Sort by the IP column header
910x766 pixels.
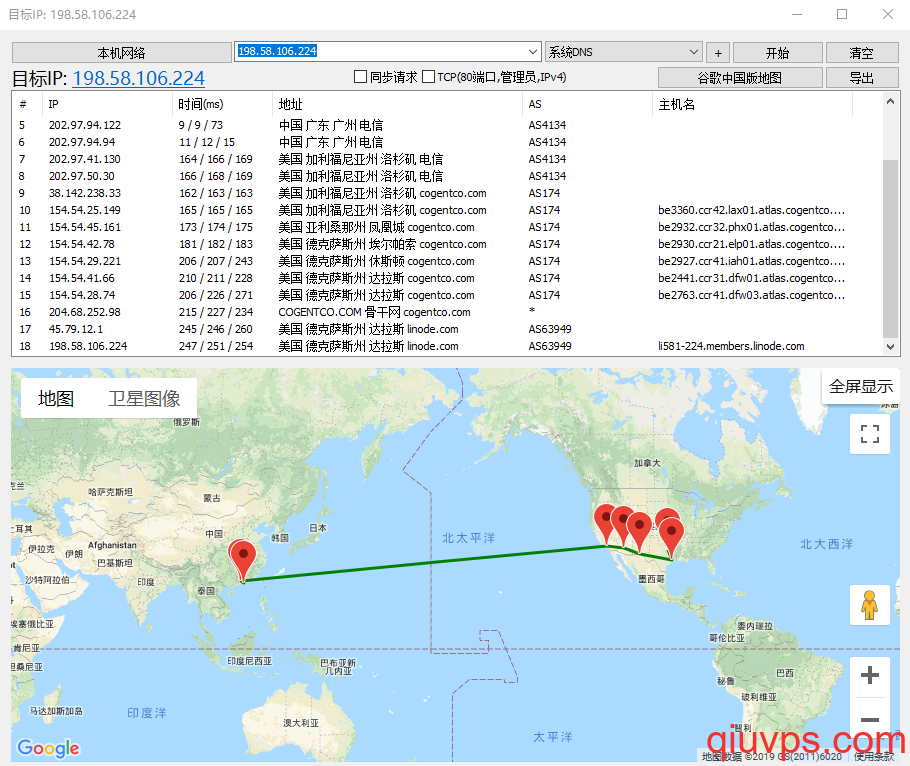[x=107, y=104]
